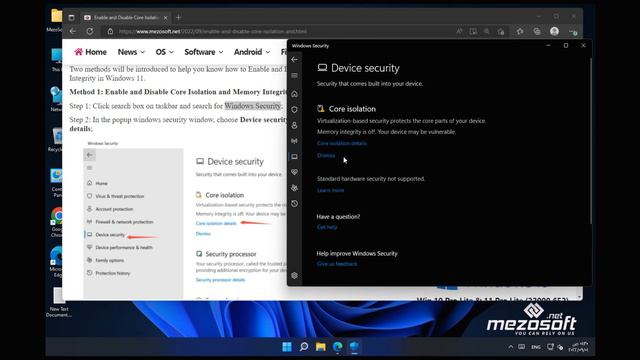Click Core isolation details link in article screenshot
The height and width of the screenshot is (360, 640).
tap(216, 223)
